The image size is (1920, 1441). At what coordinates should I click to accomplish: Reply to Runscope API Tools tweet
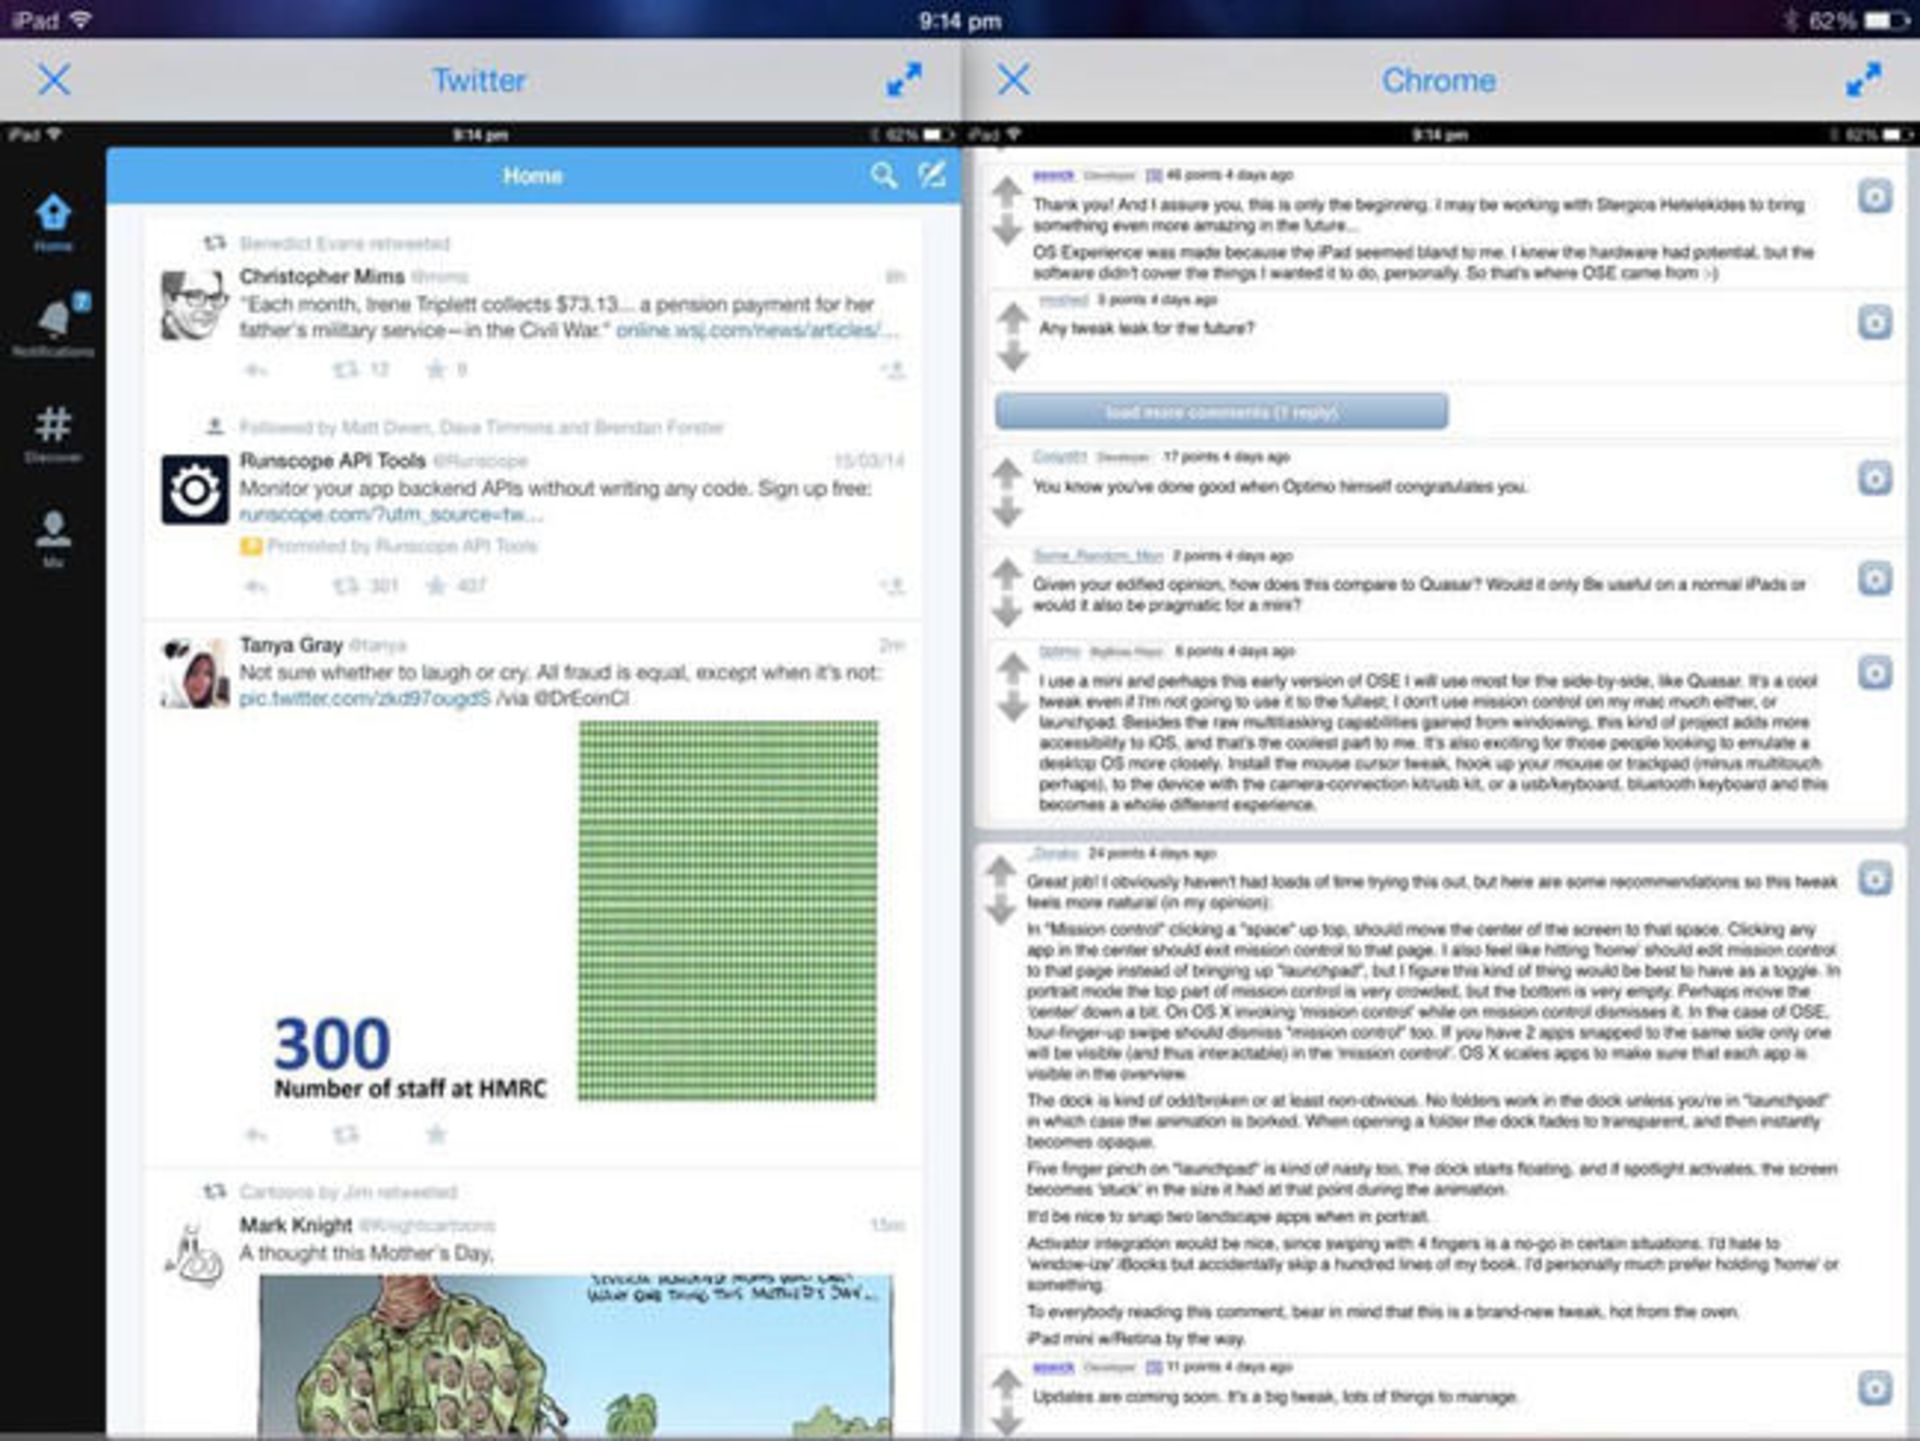pos(256,586)
